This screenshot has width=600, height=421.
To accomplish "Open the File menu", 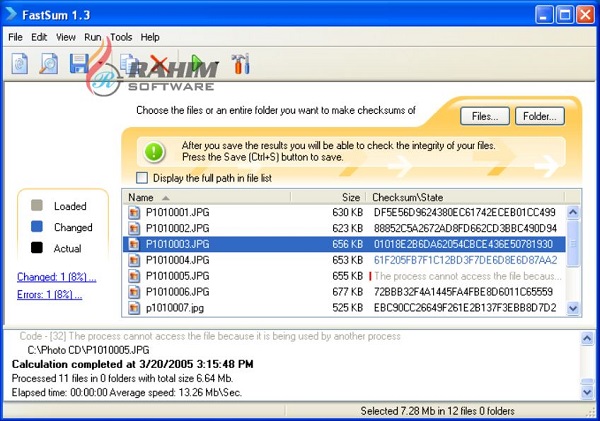I will pyautogui.click(x=15, y=37).
